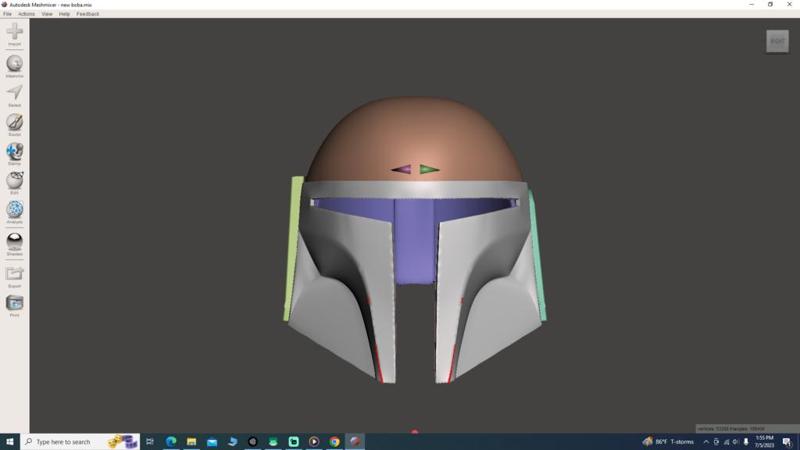Open the media player taskbar icon

coord(314,441)
